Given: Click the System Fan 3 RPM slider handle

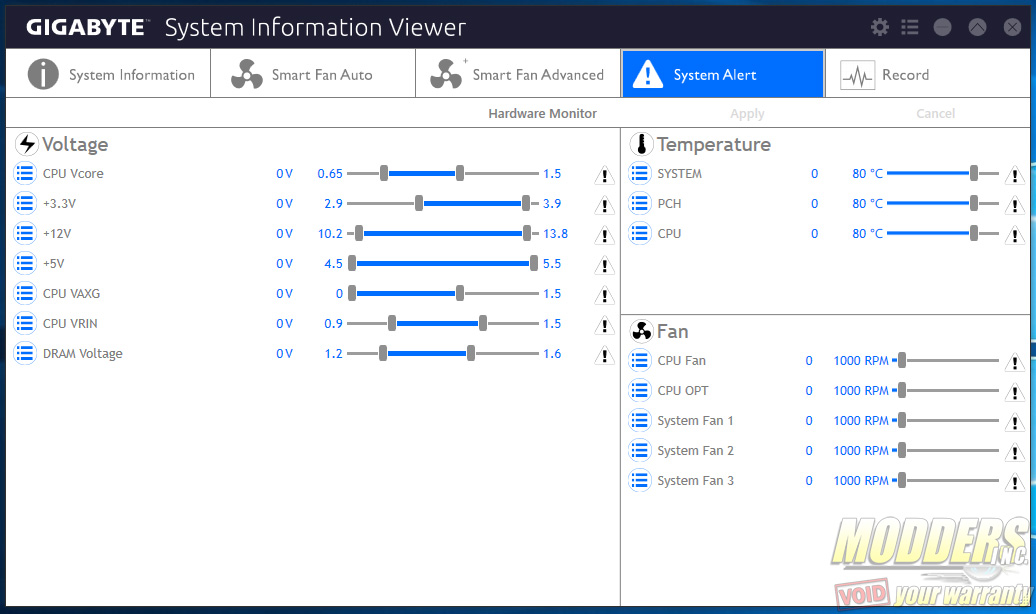Looking at the screenshot, I should [x=902, y=480].
